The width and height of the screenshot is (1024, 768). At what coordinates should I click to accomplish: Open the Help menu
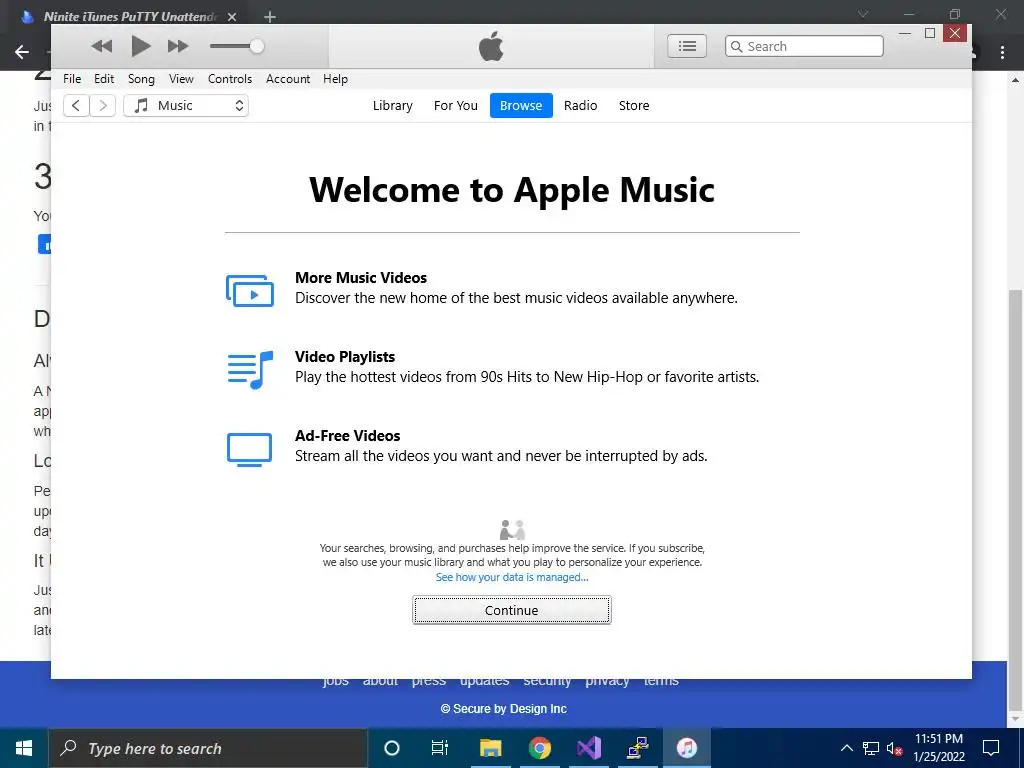(335, 79)
